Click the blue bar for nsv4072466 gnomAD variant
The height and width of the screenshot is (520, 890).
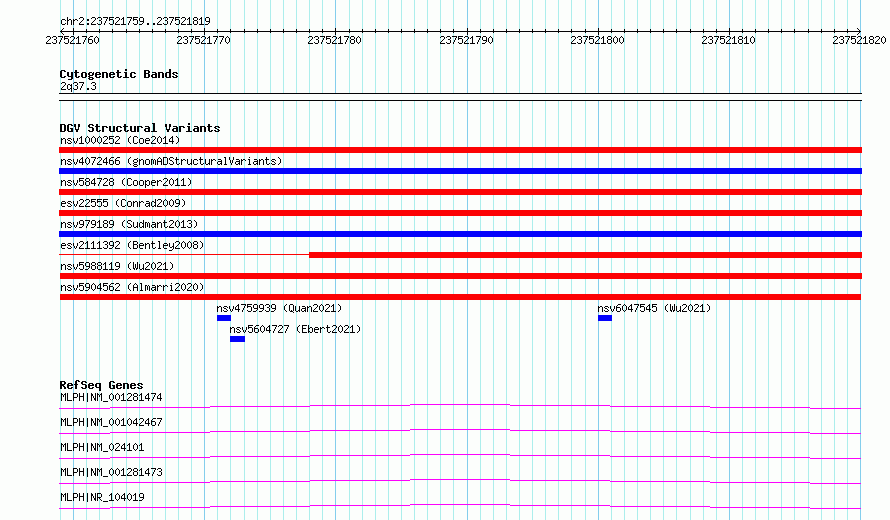click(x=460, y=171)
